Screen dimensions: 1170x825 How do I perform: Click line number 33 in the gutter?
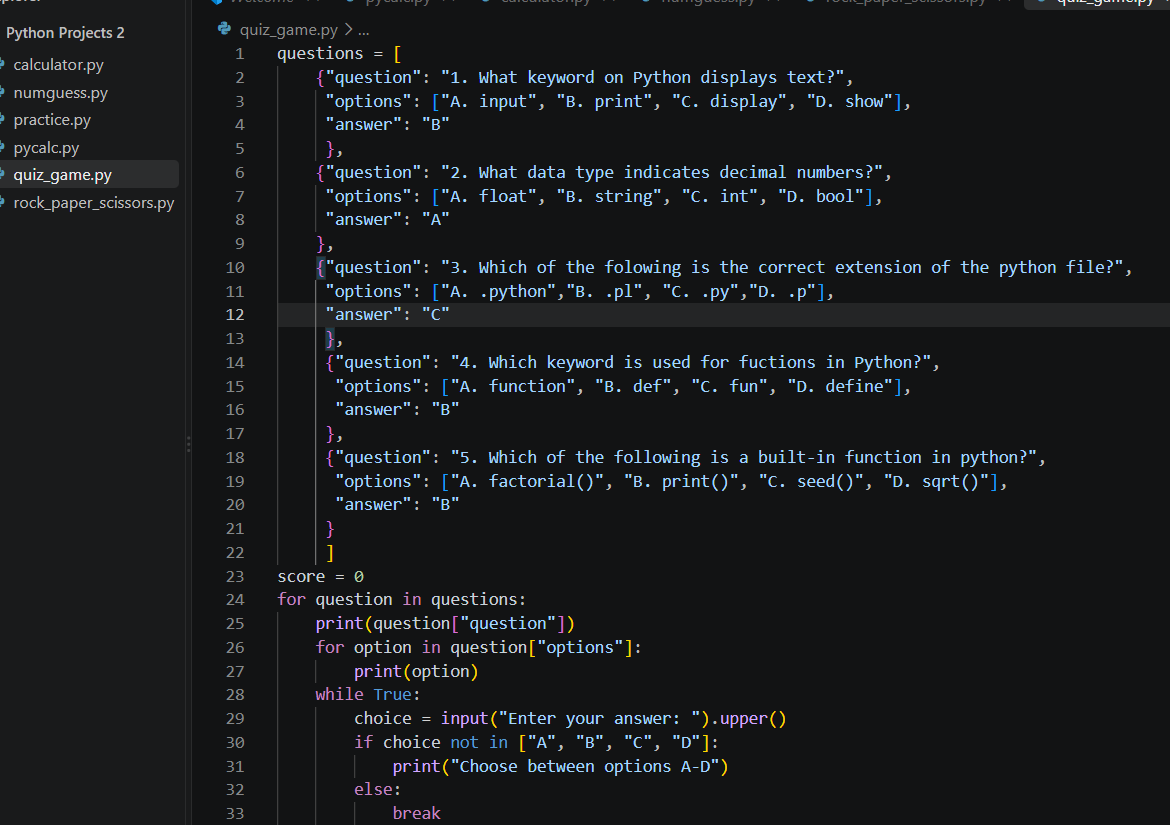coord(235,814)
